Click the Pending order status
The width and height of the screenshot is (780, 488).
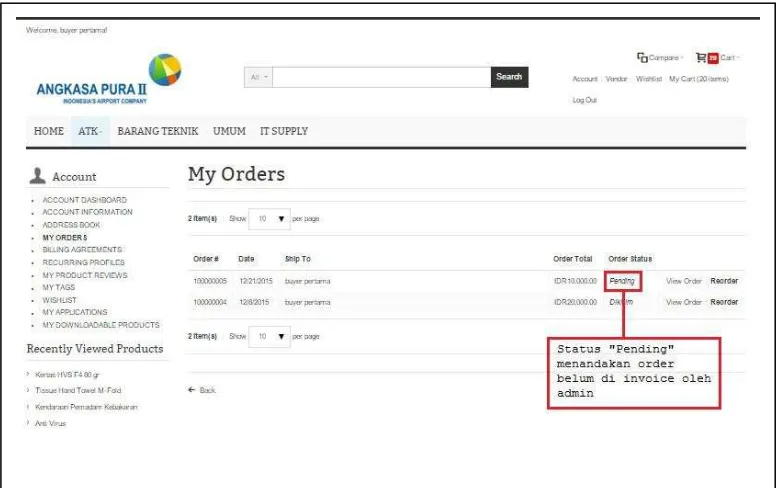coord(622,282)
